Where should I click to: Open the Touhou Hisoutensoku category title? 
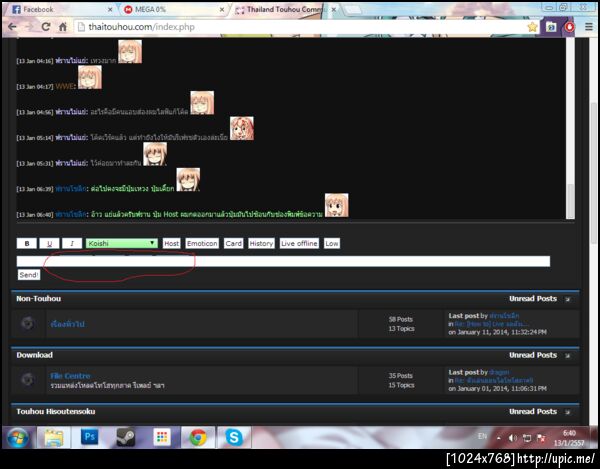[x=55, y=412]
